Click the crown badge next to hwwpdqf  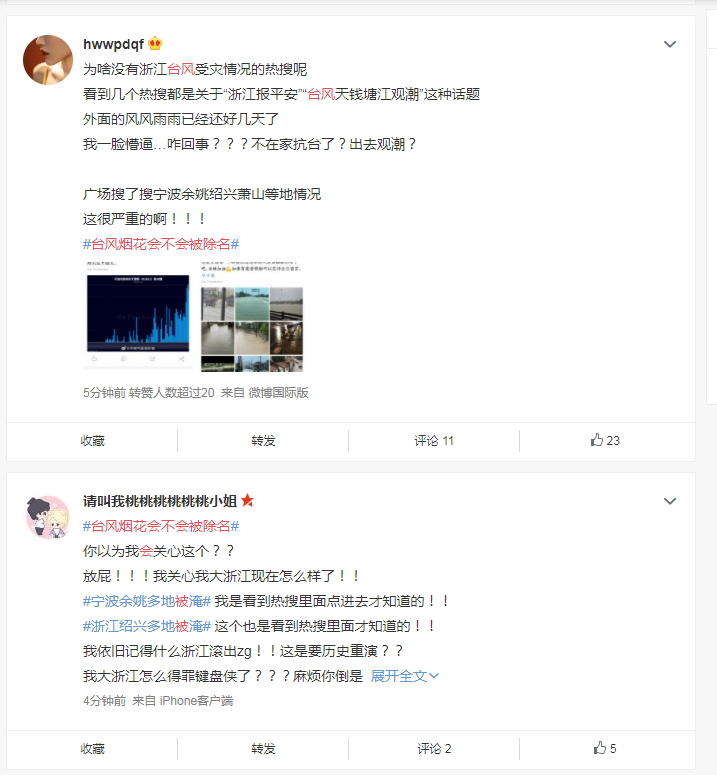[x=155, y=43]
